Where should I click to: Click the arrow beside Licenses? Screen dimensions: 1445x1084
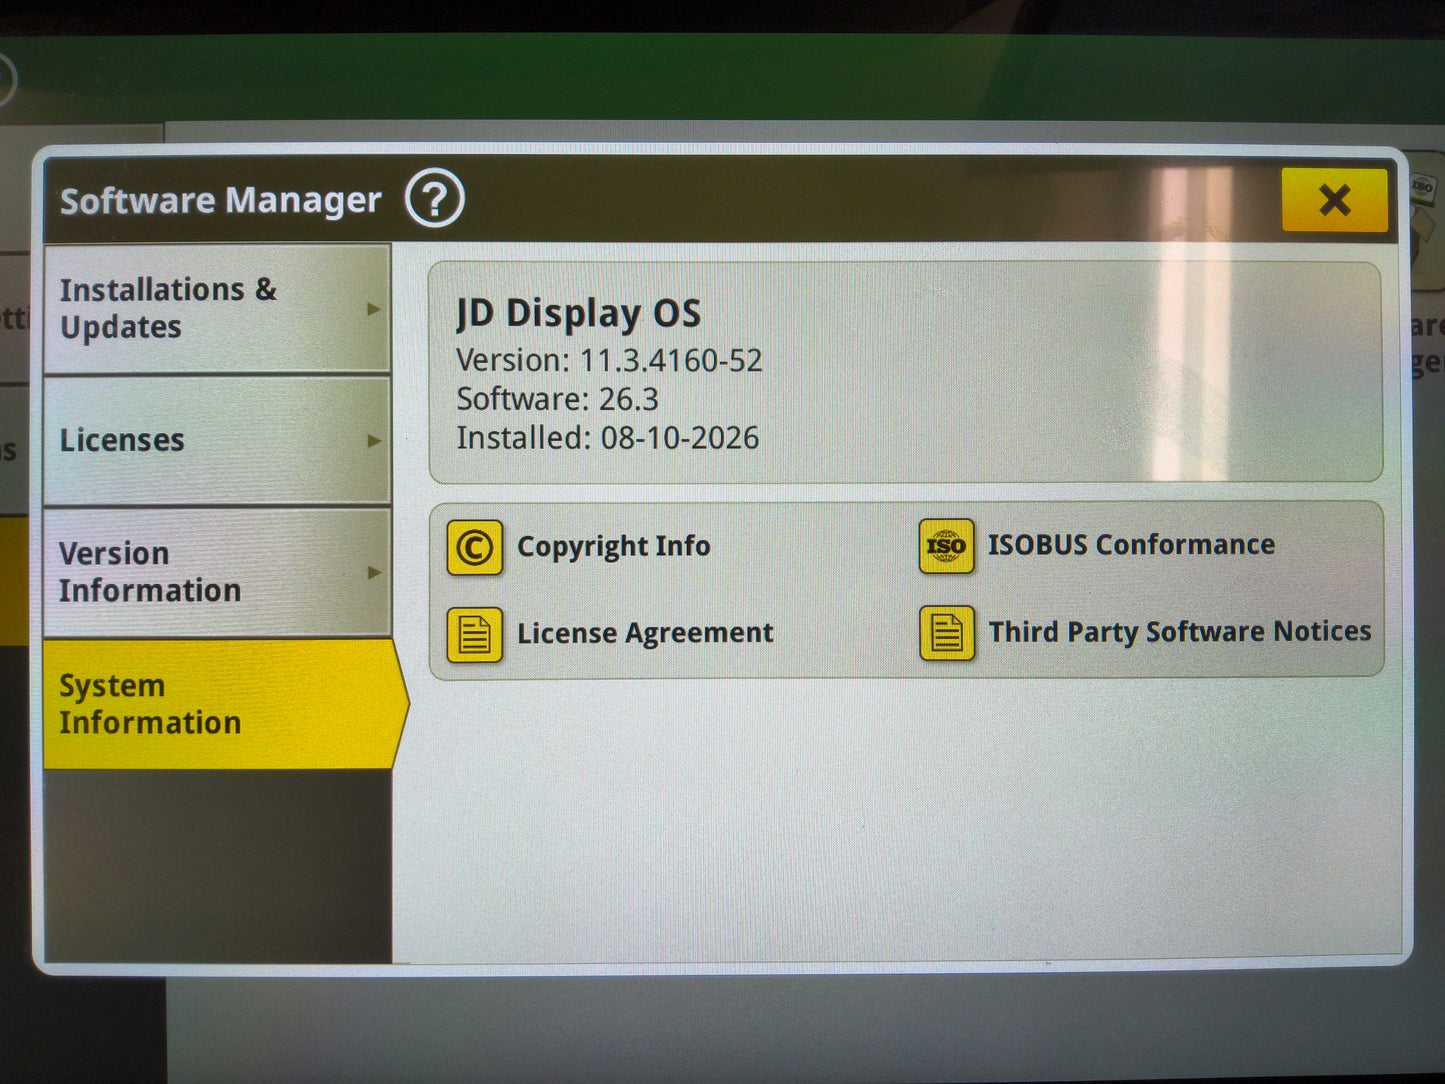(374, 441)
